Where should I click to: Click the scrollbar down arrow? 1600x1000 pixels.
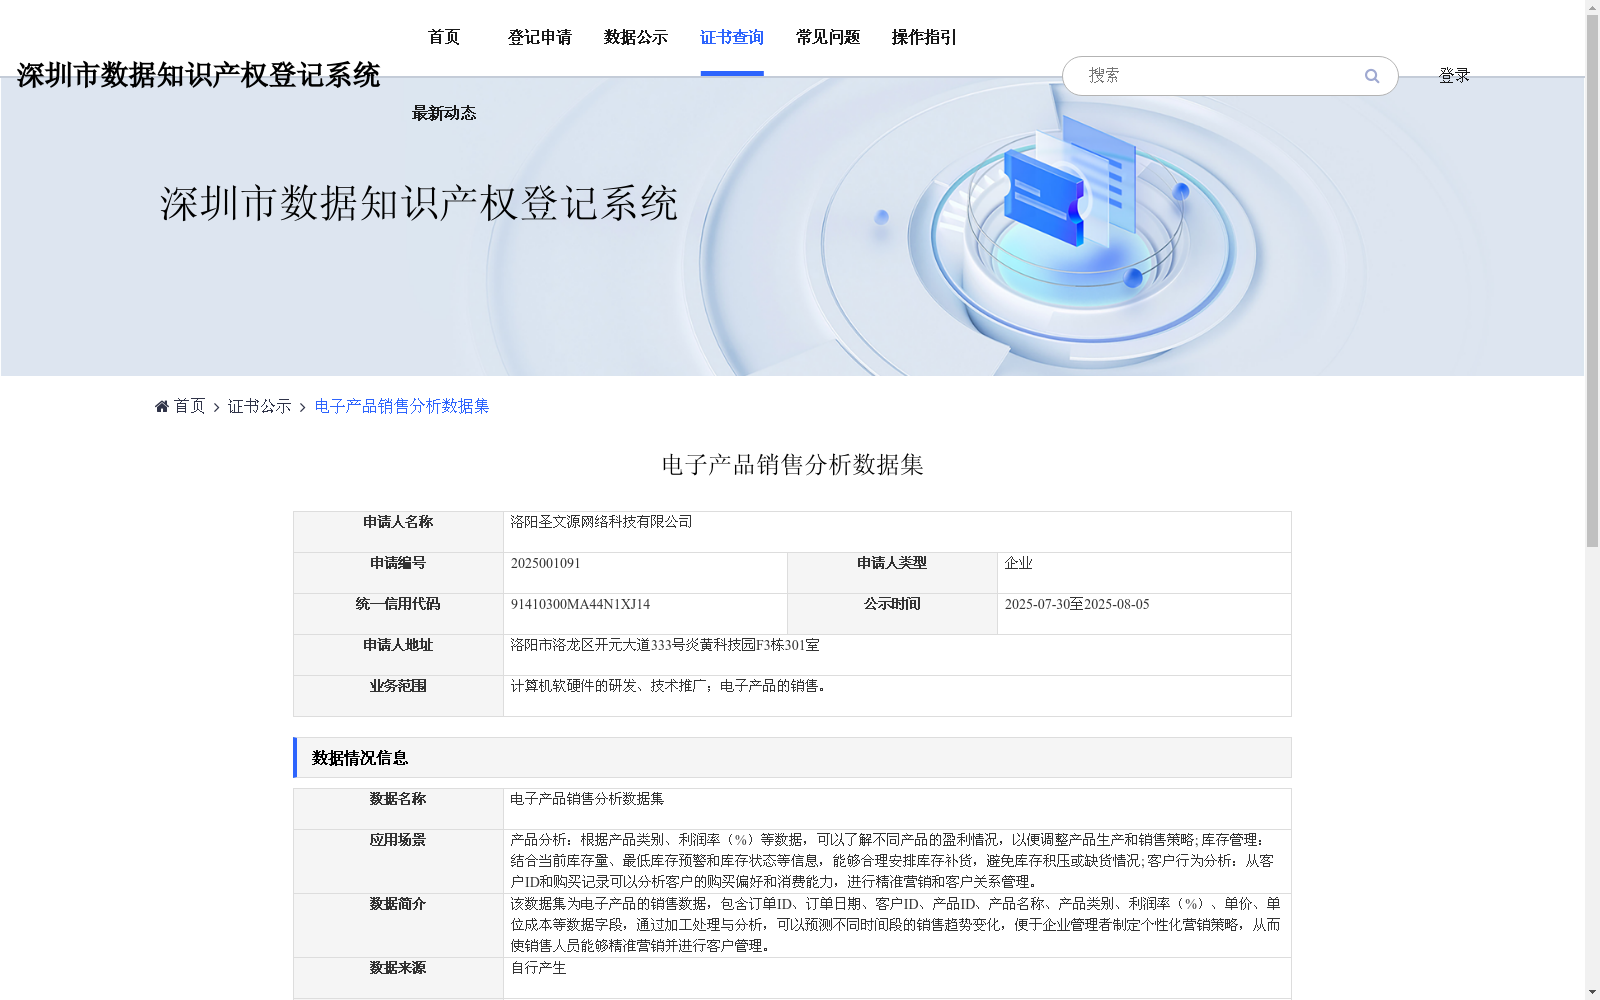(x=1592, y=992)
